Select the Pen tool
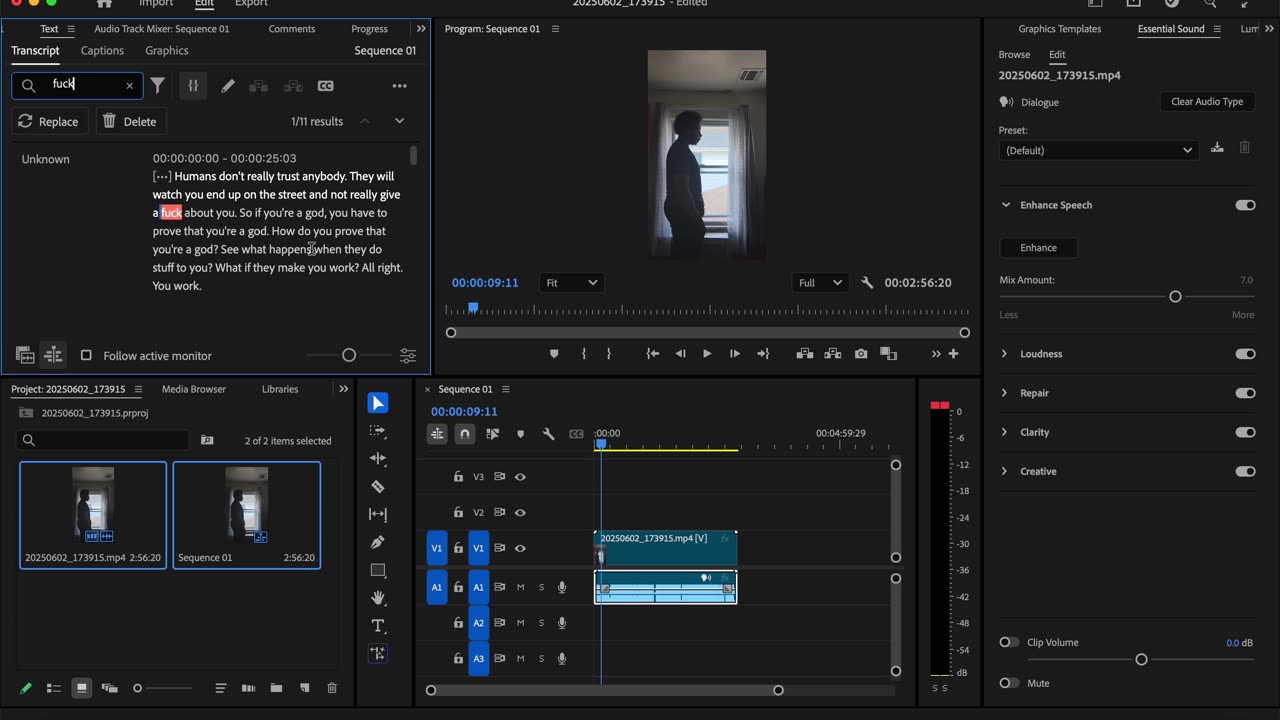1280x720 pixels. (378, 542)
